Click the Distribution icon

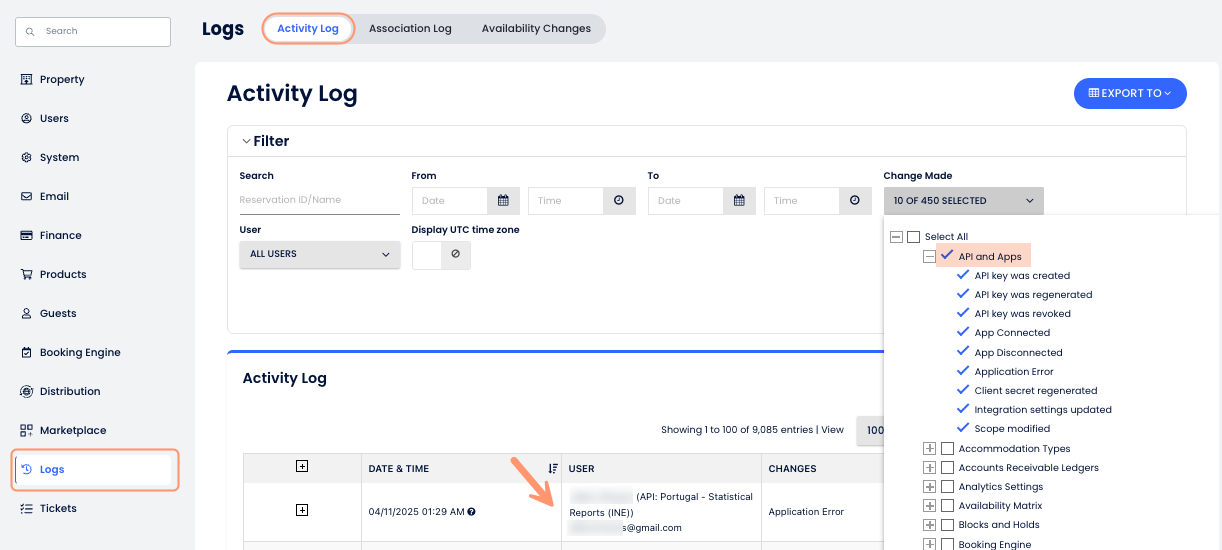pyautogui.click(x=27, y=391)
